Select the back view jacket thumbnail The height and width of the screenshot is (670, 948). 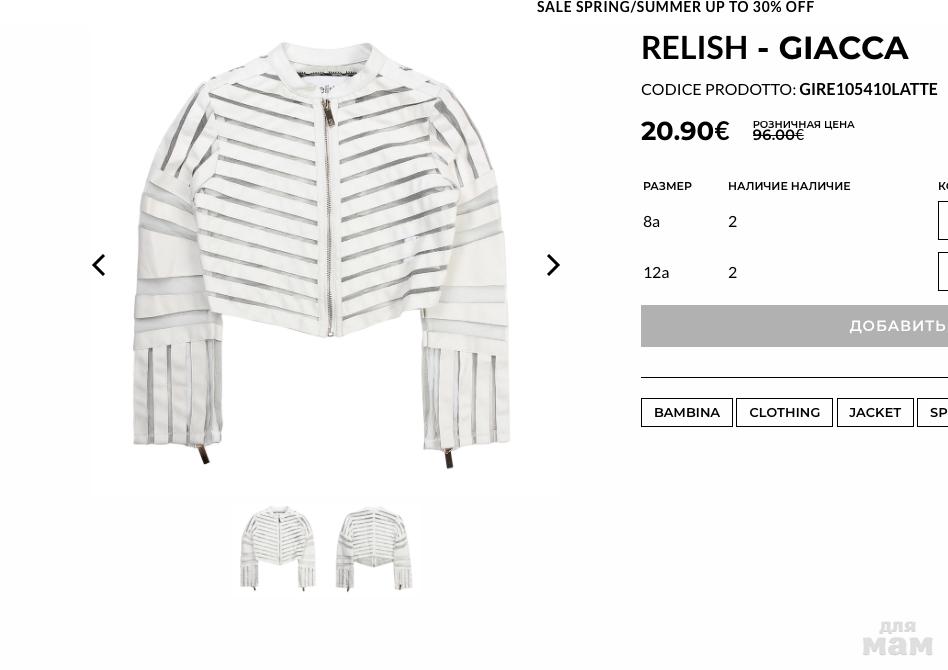pyautogui.click(x=375, y=548)
